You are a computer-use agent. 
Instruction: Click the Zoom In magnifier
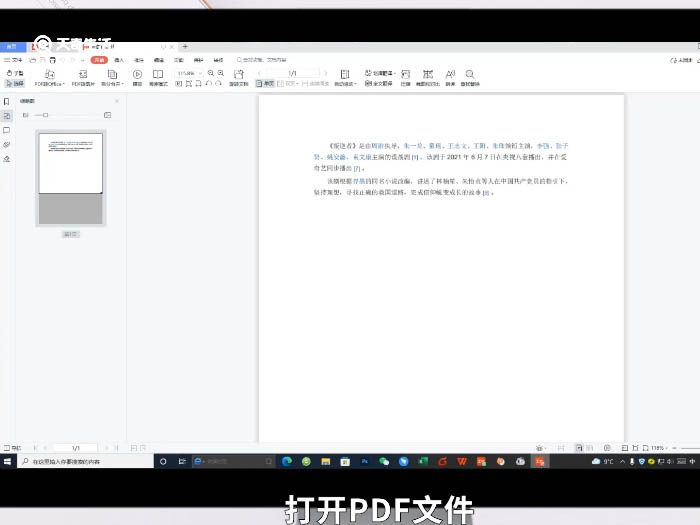(221, 73)
